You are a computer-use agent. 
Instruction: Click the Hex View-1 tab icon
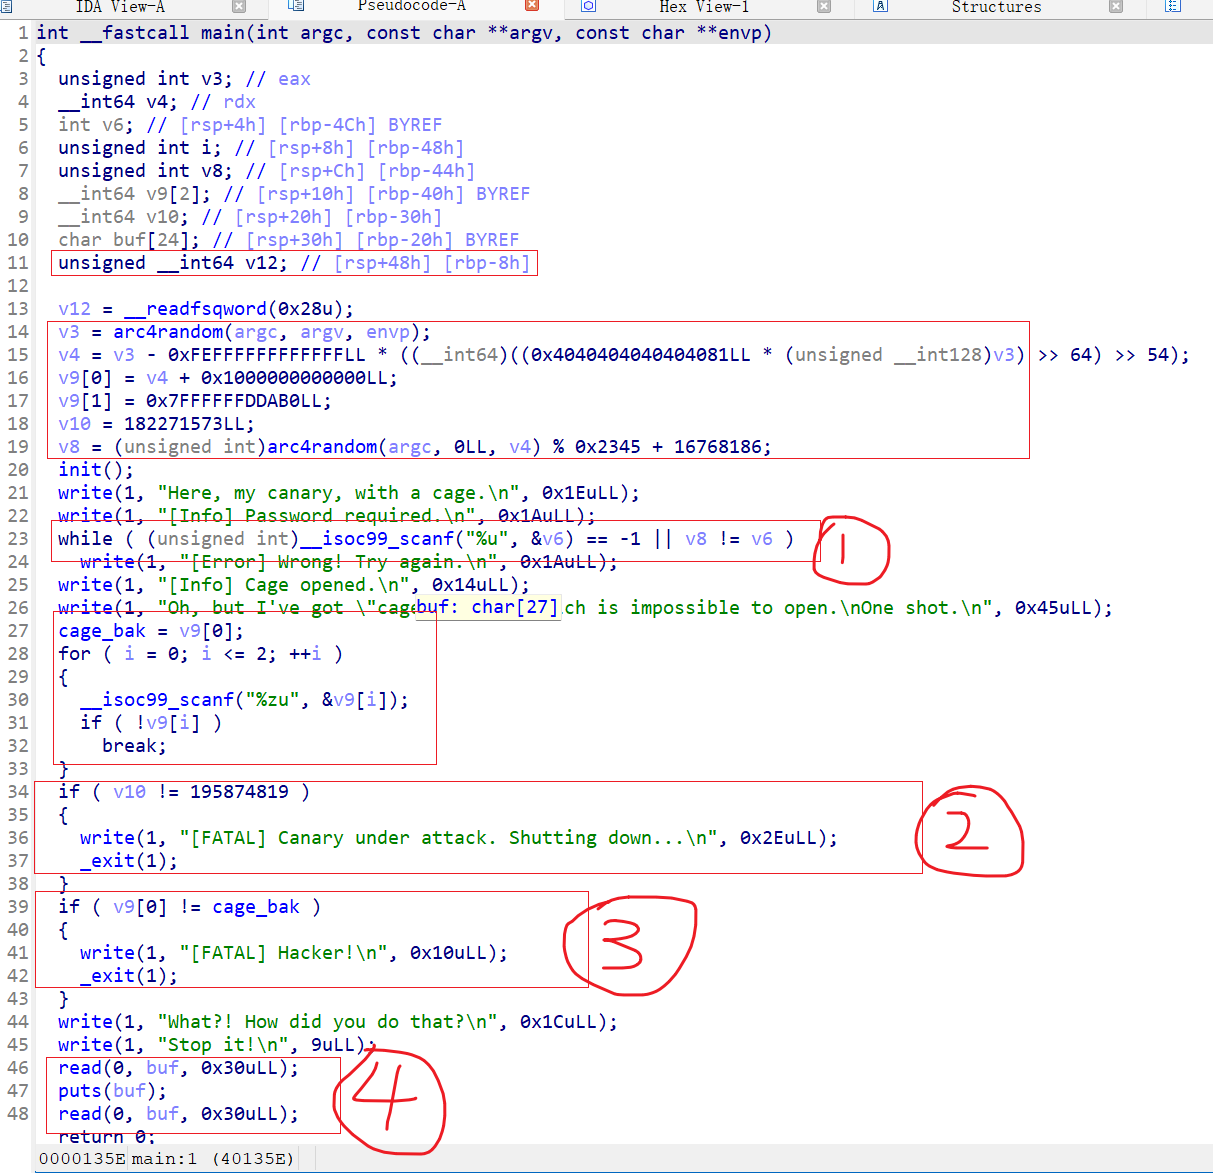click(590, 8)
